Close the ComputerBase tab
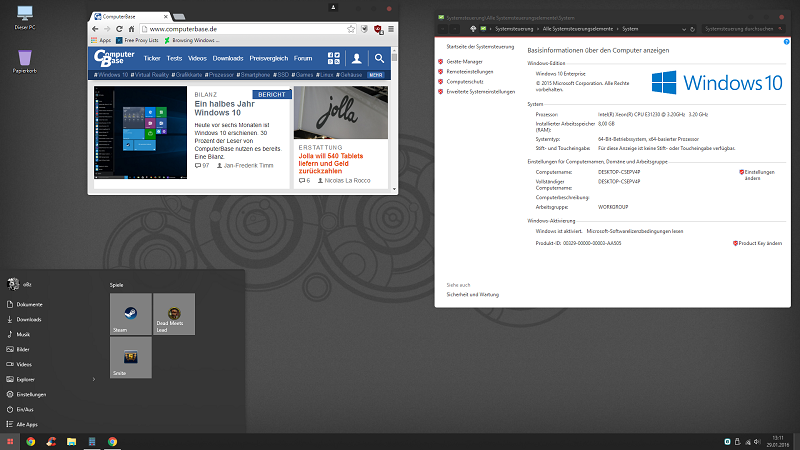800x450 pixels. coord(166,16)
